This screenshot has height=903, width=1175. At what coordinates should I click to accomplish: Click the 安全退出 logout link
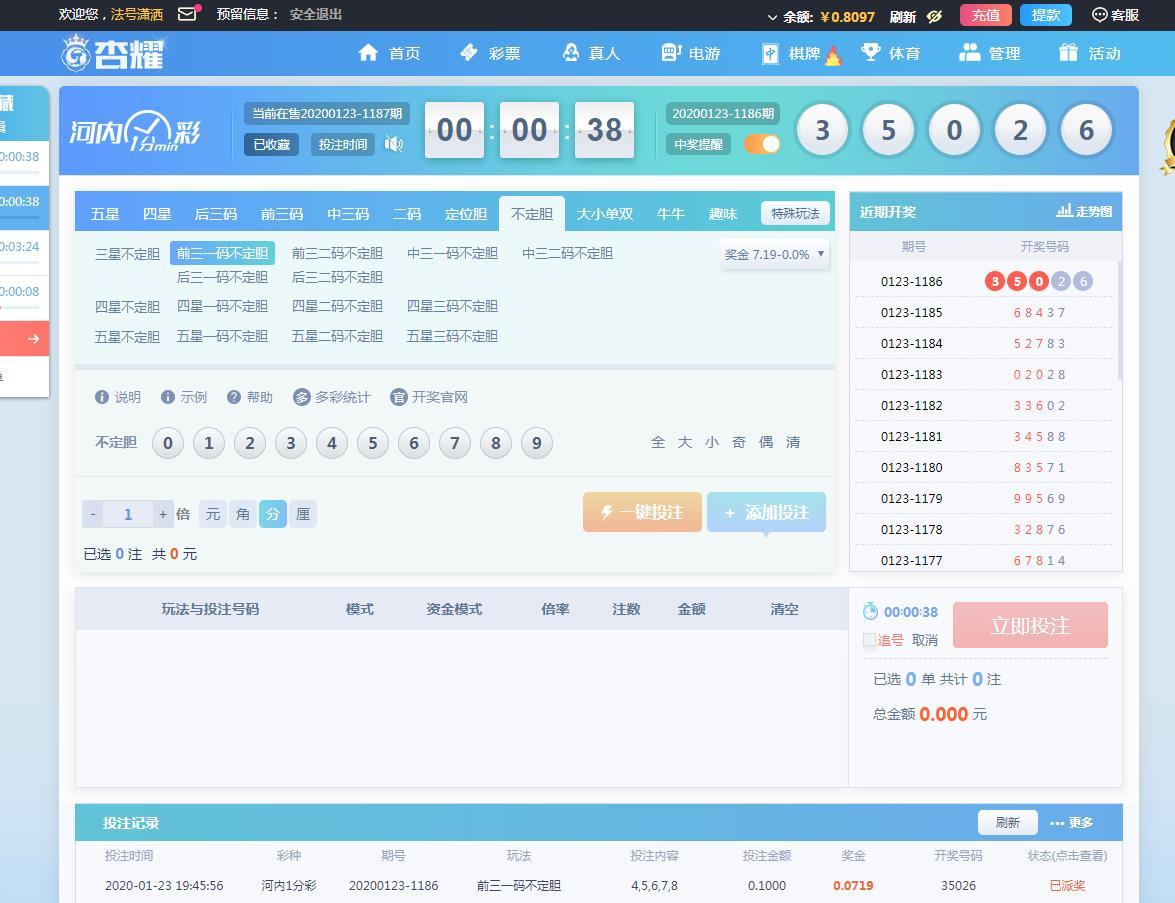(315, 14)
